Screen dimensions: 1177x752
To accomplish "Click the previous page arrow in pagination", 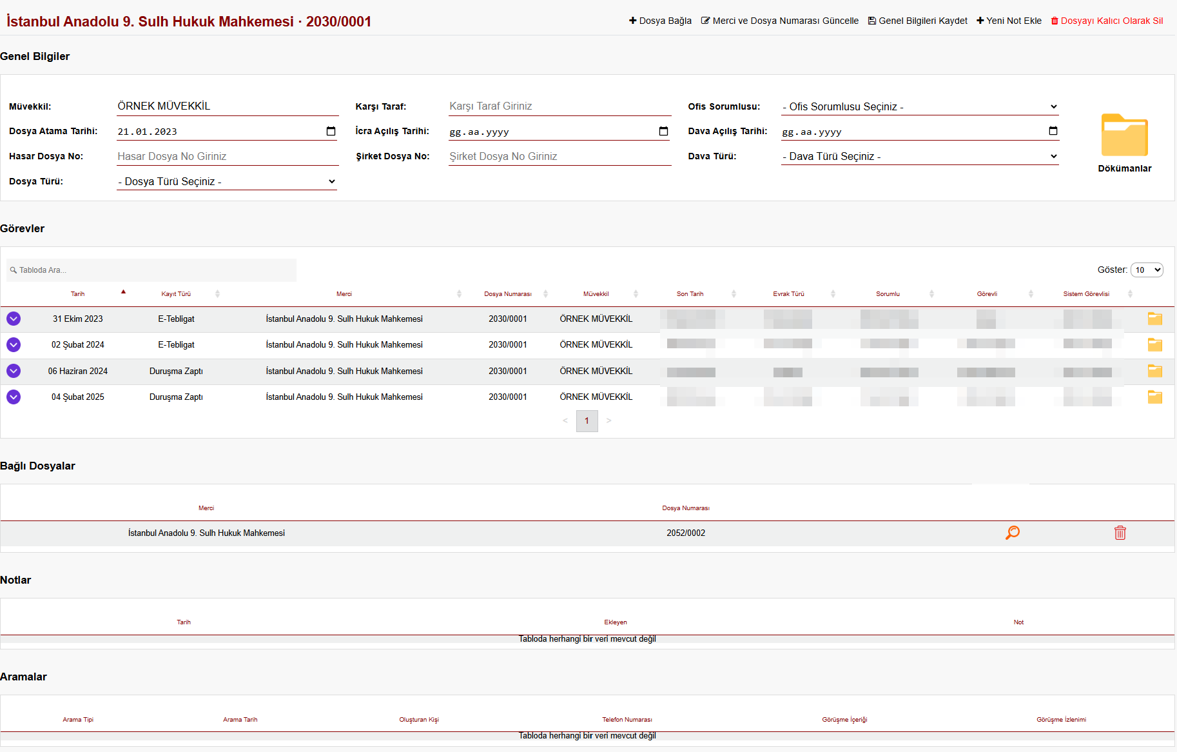I will point(565,421).
